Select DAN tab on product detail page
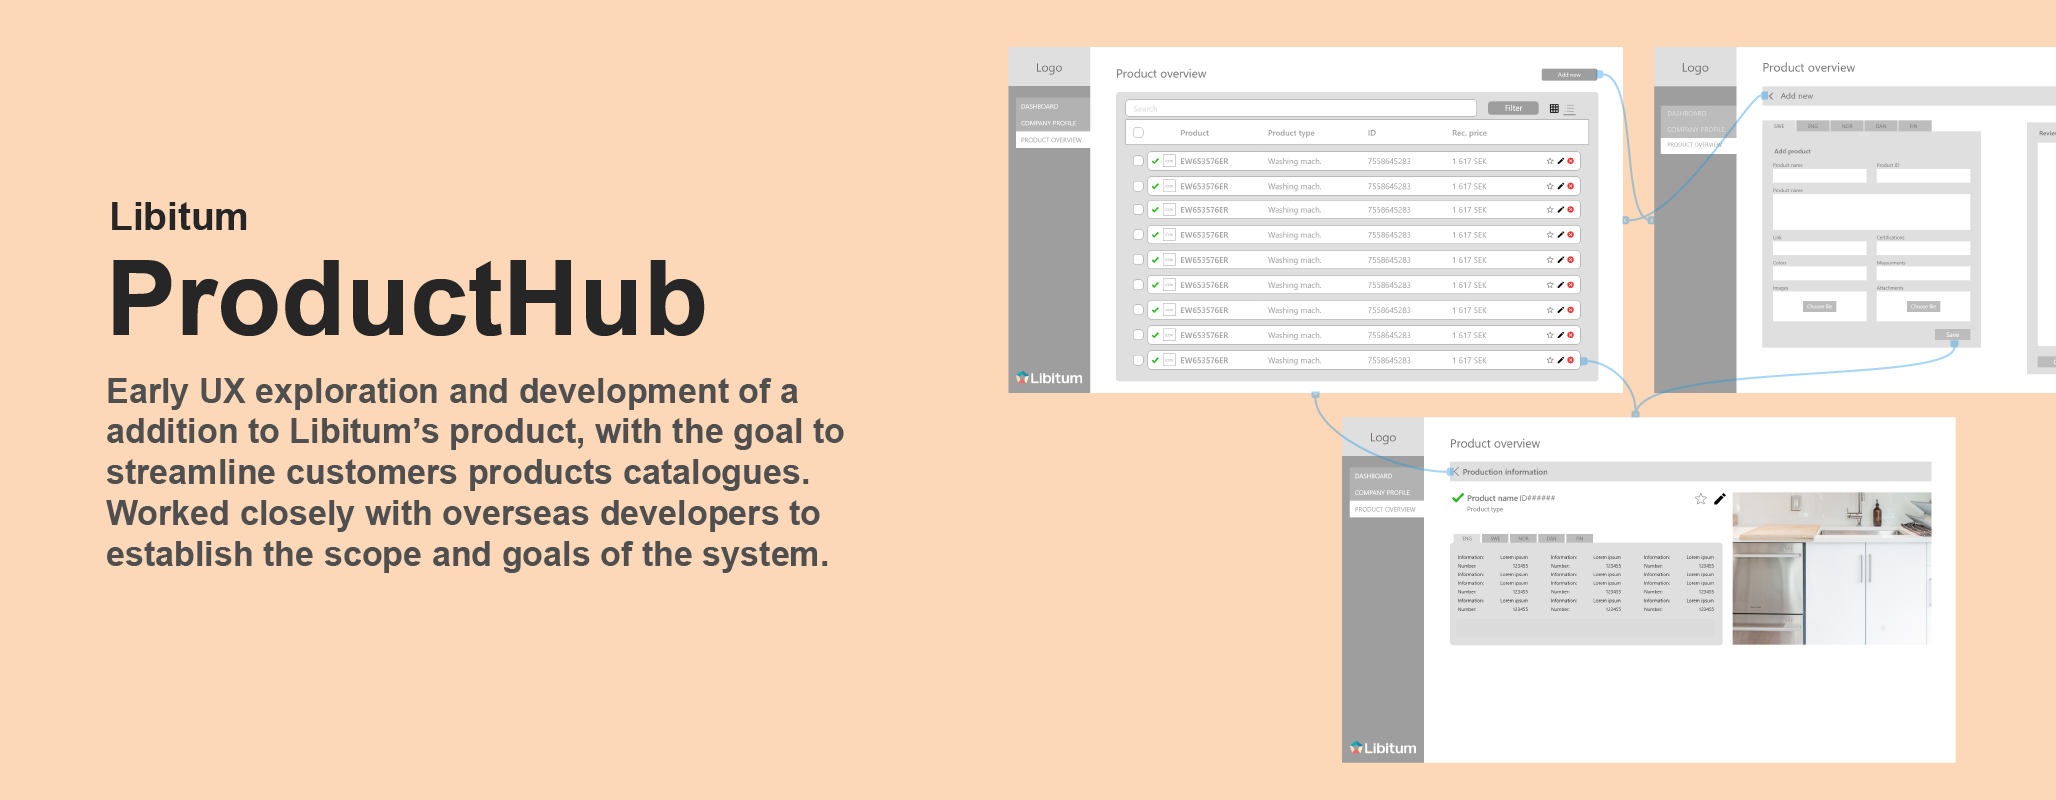 coord(1551,538)
